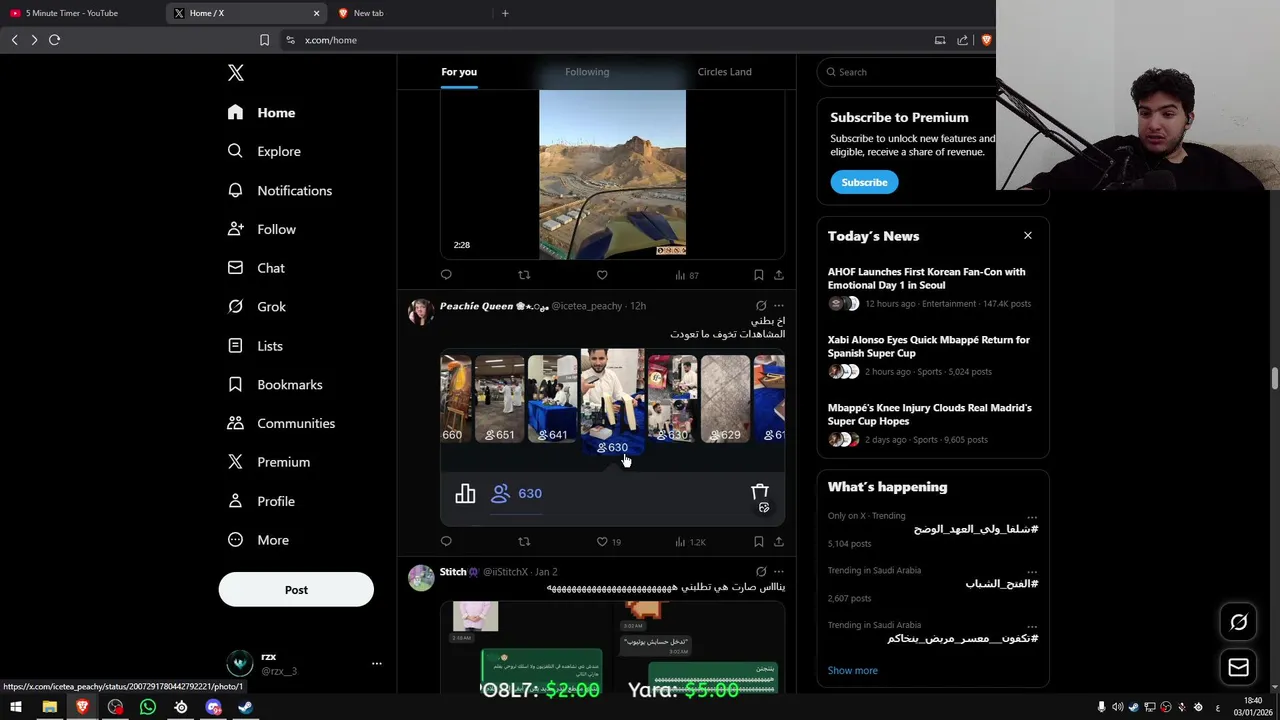Click Show more under What's happening
This screenshot has width=1280, height=720.
[853, 671]
